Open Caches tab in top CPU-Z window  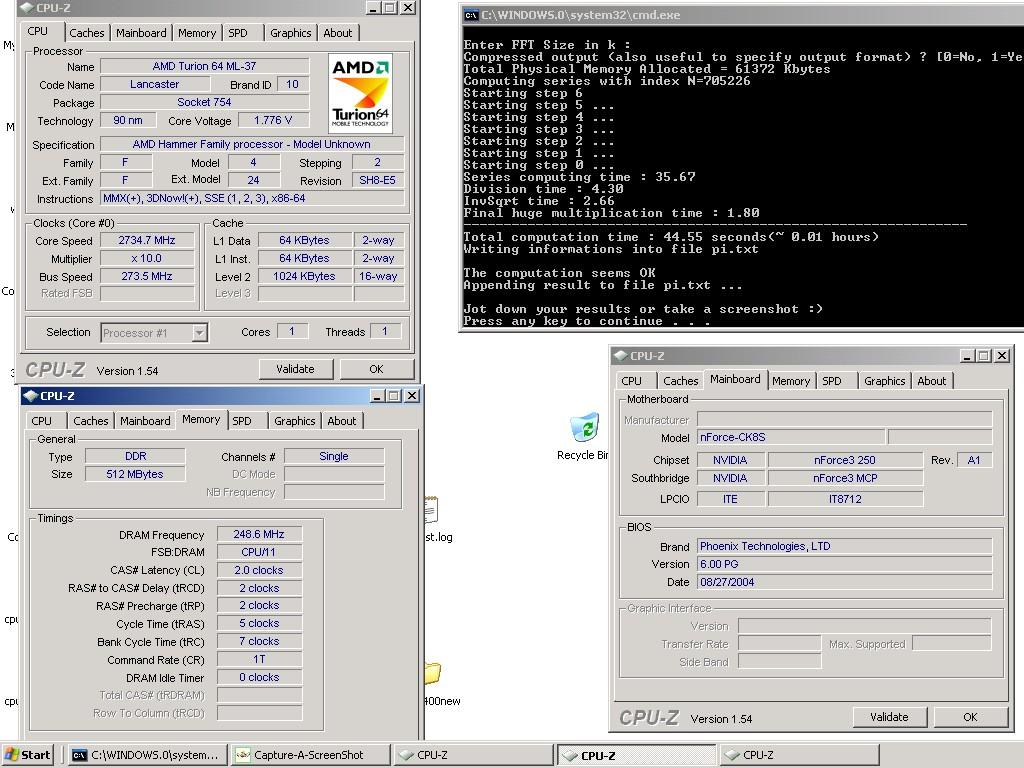(x=87, y=33)
